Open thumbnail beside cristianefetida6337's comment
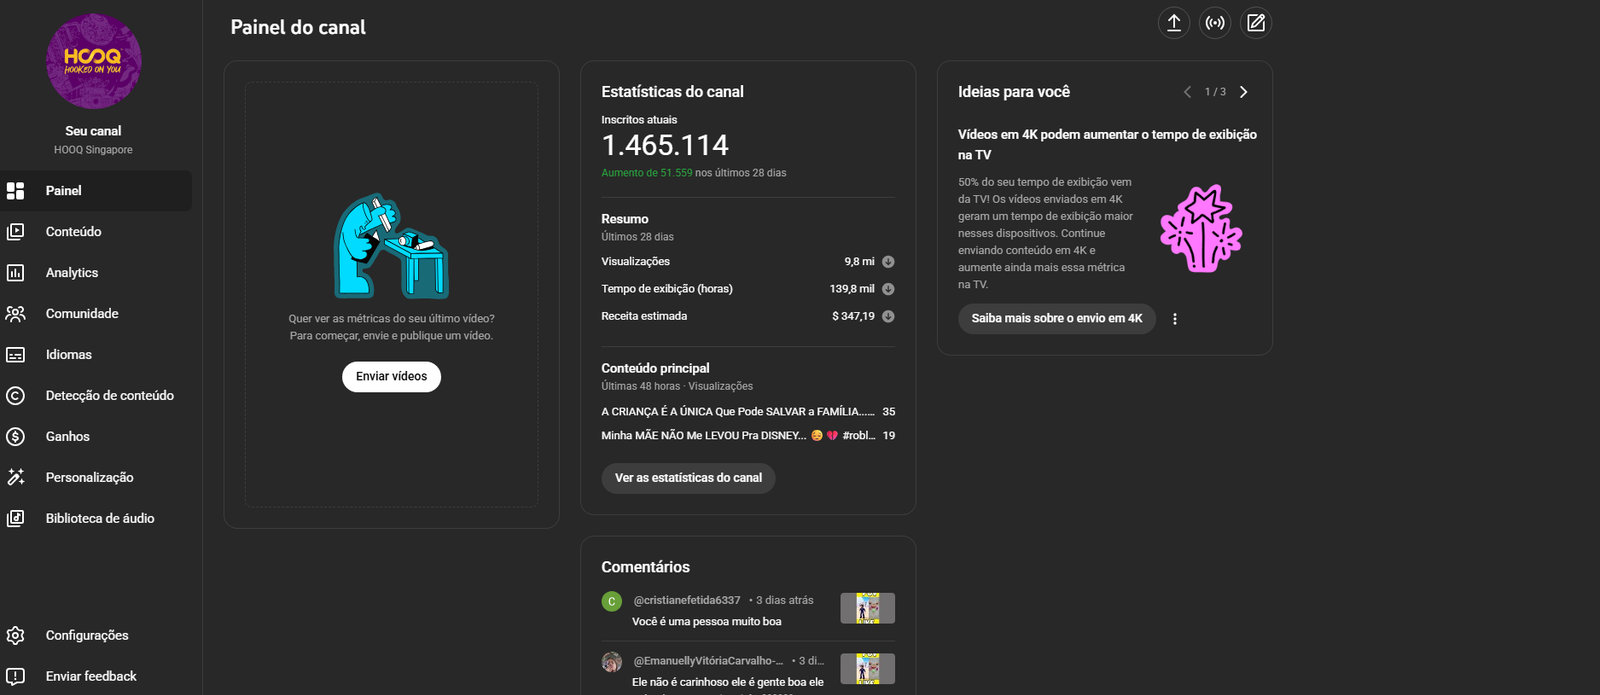 tap(867, 608)
